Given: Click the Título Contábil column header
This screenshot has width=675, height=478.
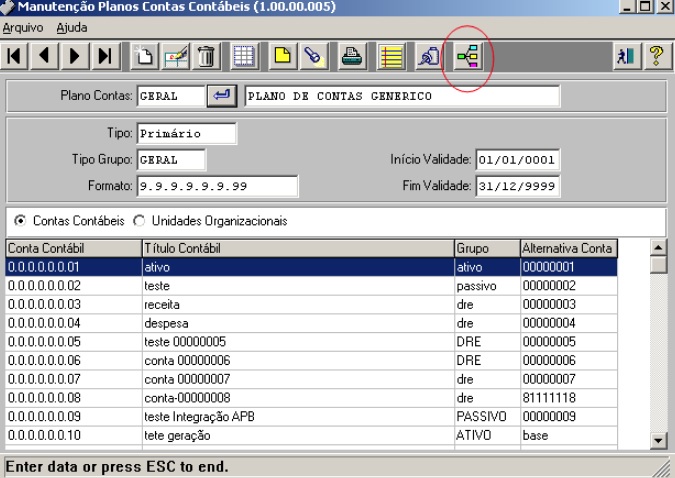Looking at the screenshot, I should point(298,248).
